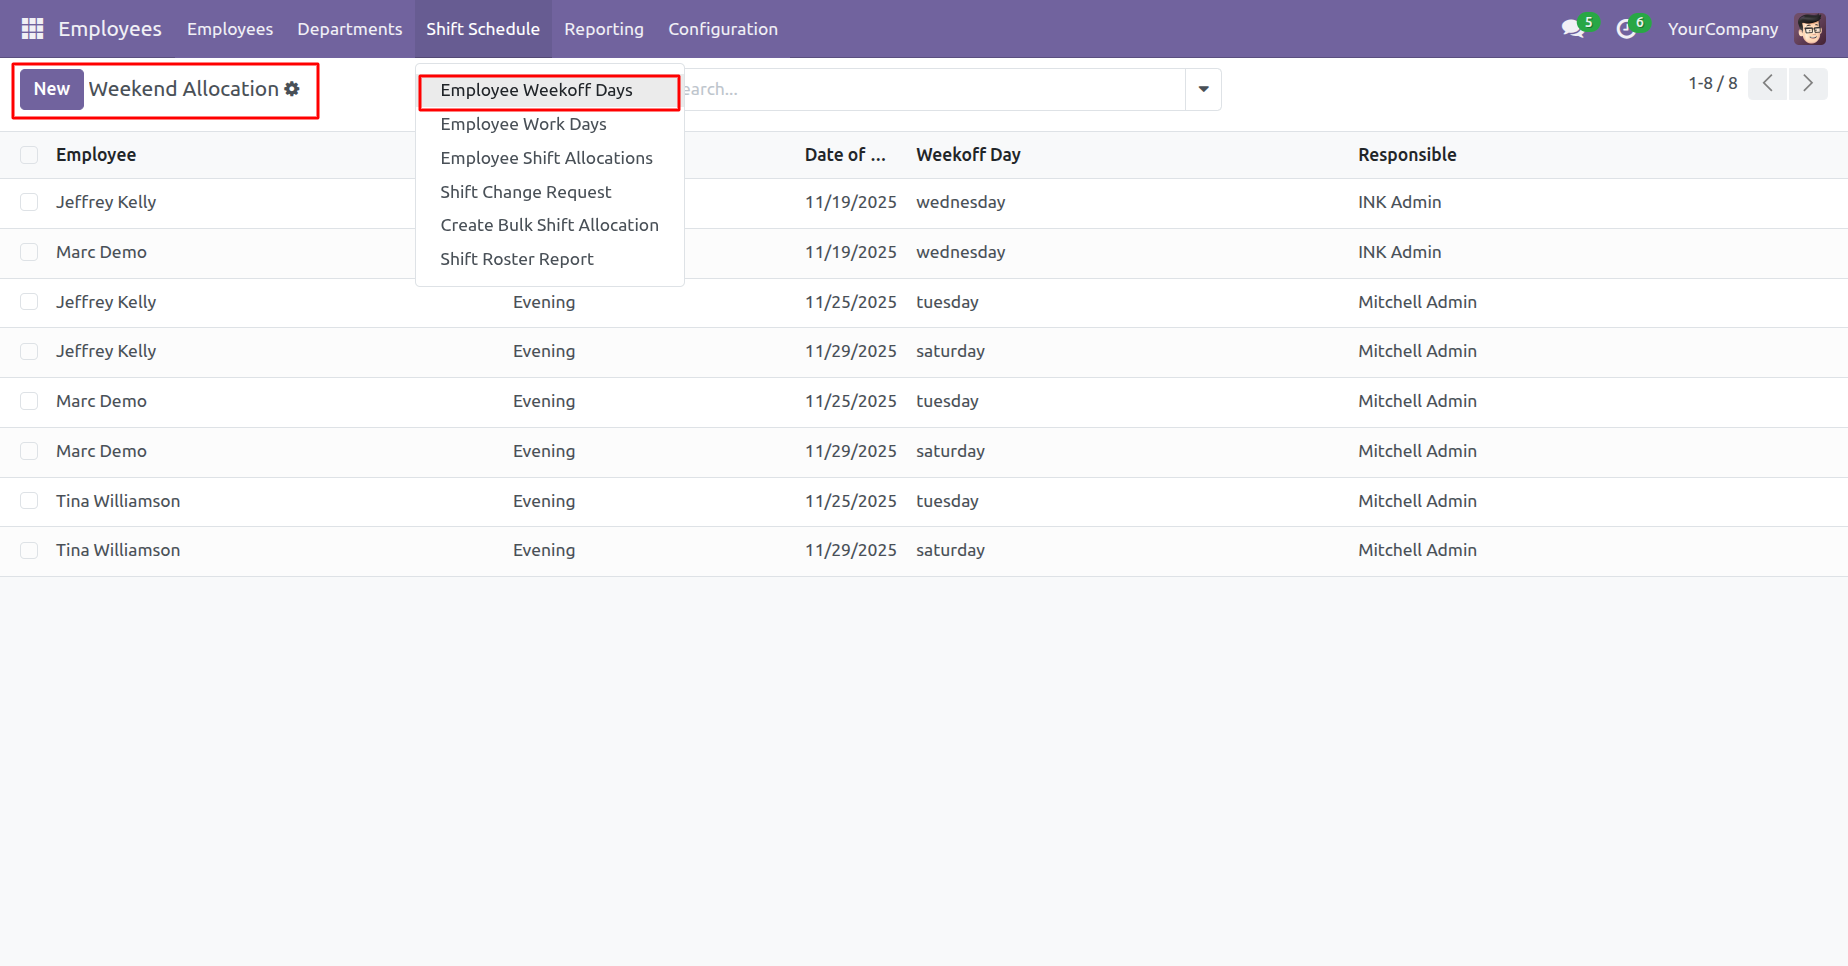Check the Tina Williamson tuesday row checkbox
The width and height of the screenshot is (1848, 966).
tap(29, 501)
